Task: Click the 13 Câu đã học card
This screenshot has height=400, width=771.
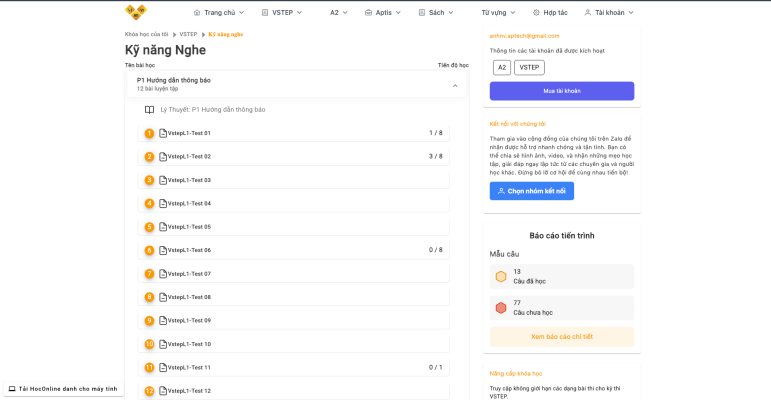Action: 562,277
